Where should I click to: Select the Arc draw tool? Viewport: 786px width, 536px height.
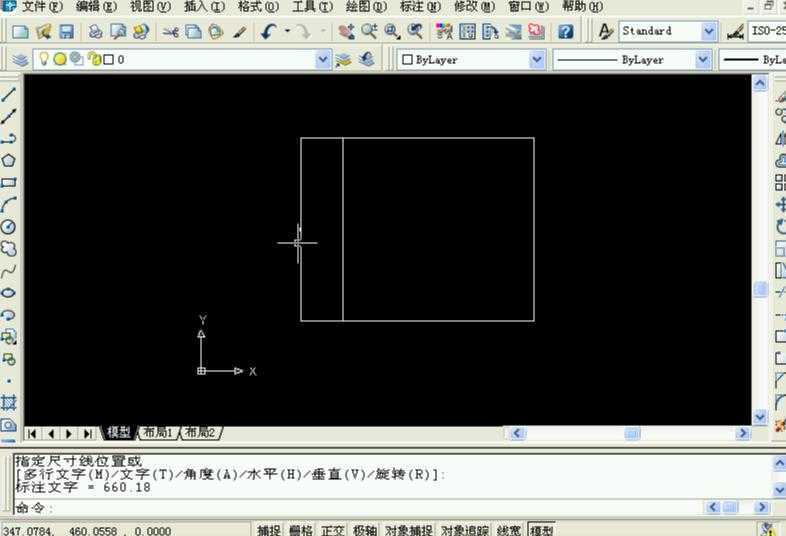[x=9, y=205]
